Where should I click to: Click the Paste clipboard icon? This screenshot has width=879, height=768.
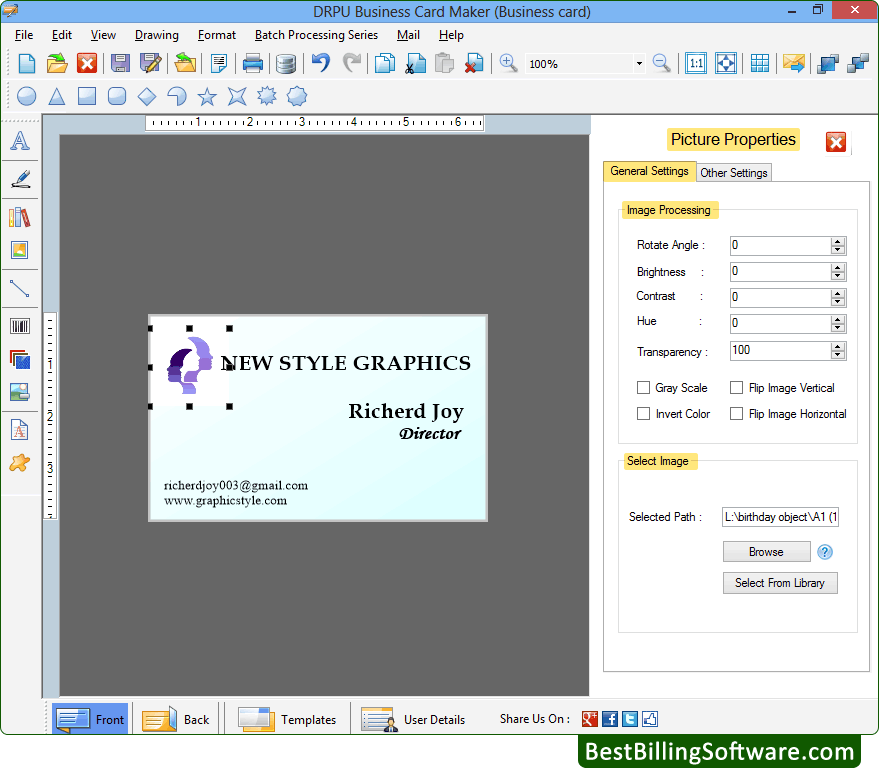click(445, 63)
